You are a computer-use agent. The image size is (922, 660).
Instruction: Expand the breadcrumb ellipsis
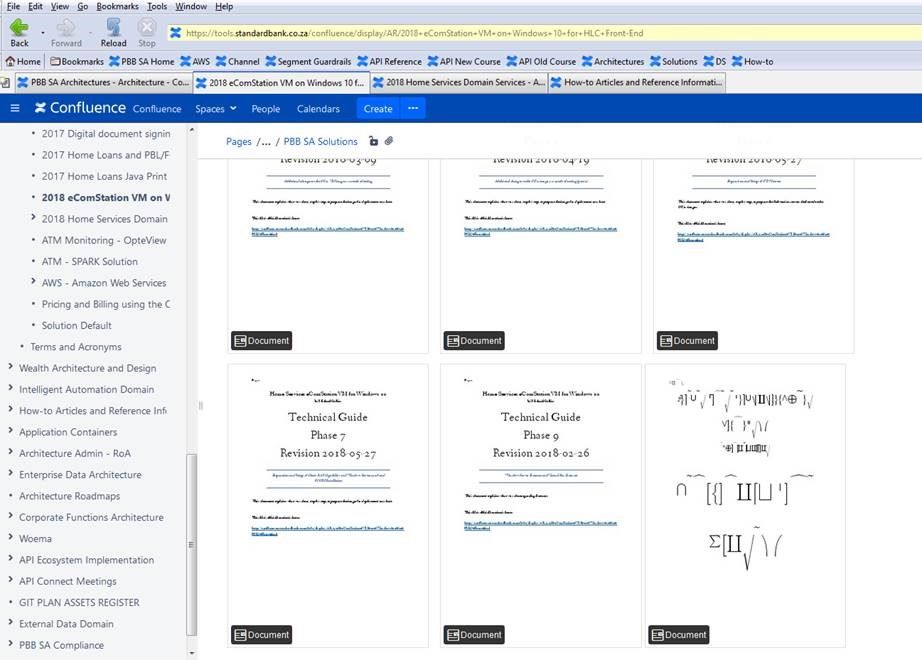tap(266, 142)
